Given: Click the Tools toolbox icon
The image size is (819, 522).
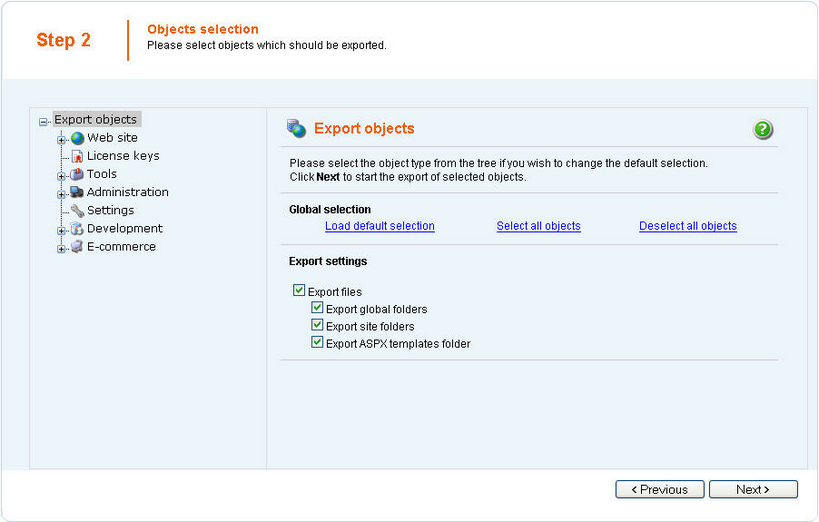Looking at the screenshot, I should pyautogui.click(x=77, y=174).
